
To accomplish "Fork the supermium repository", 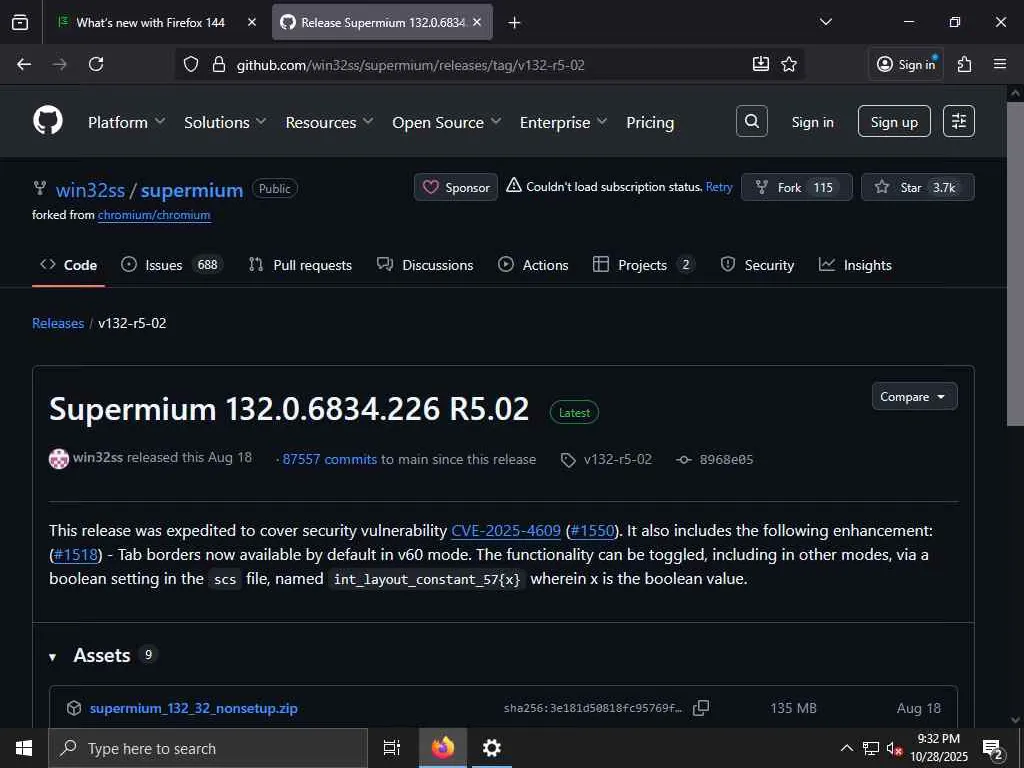I will coord(797,187).
